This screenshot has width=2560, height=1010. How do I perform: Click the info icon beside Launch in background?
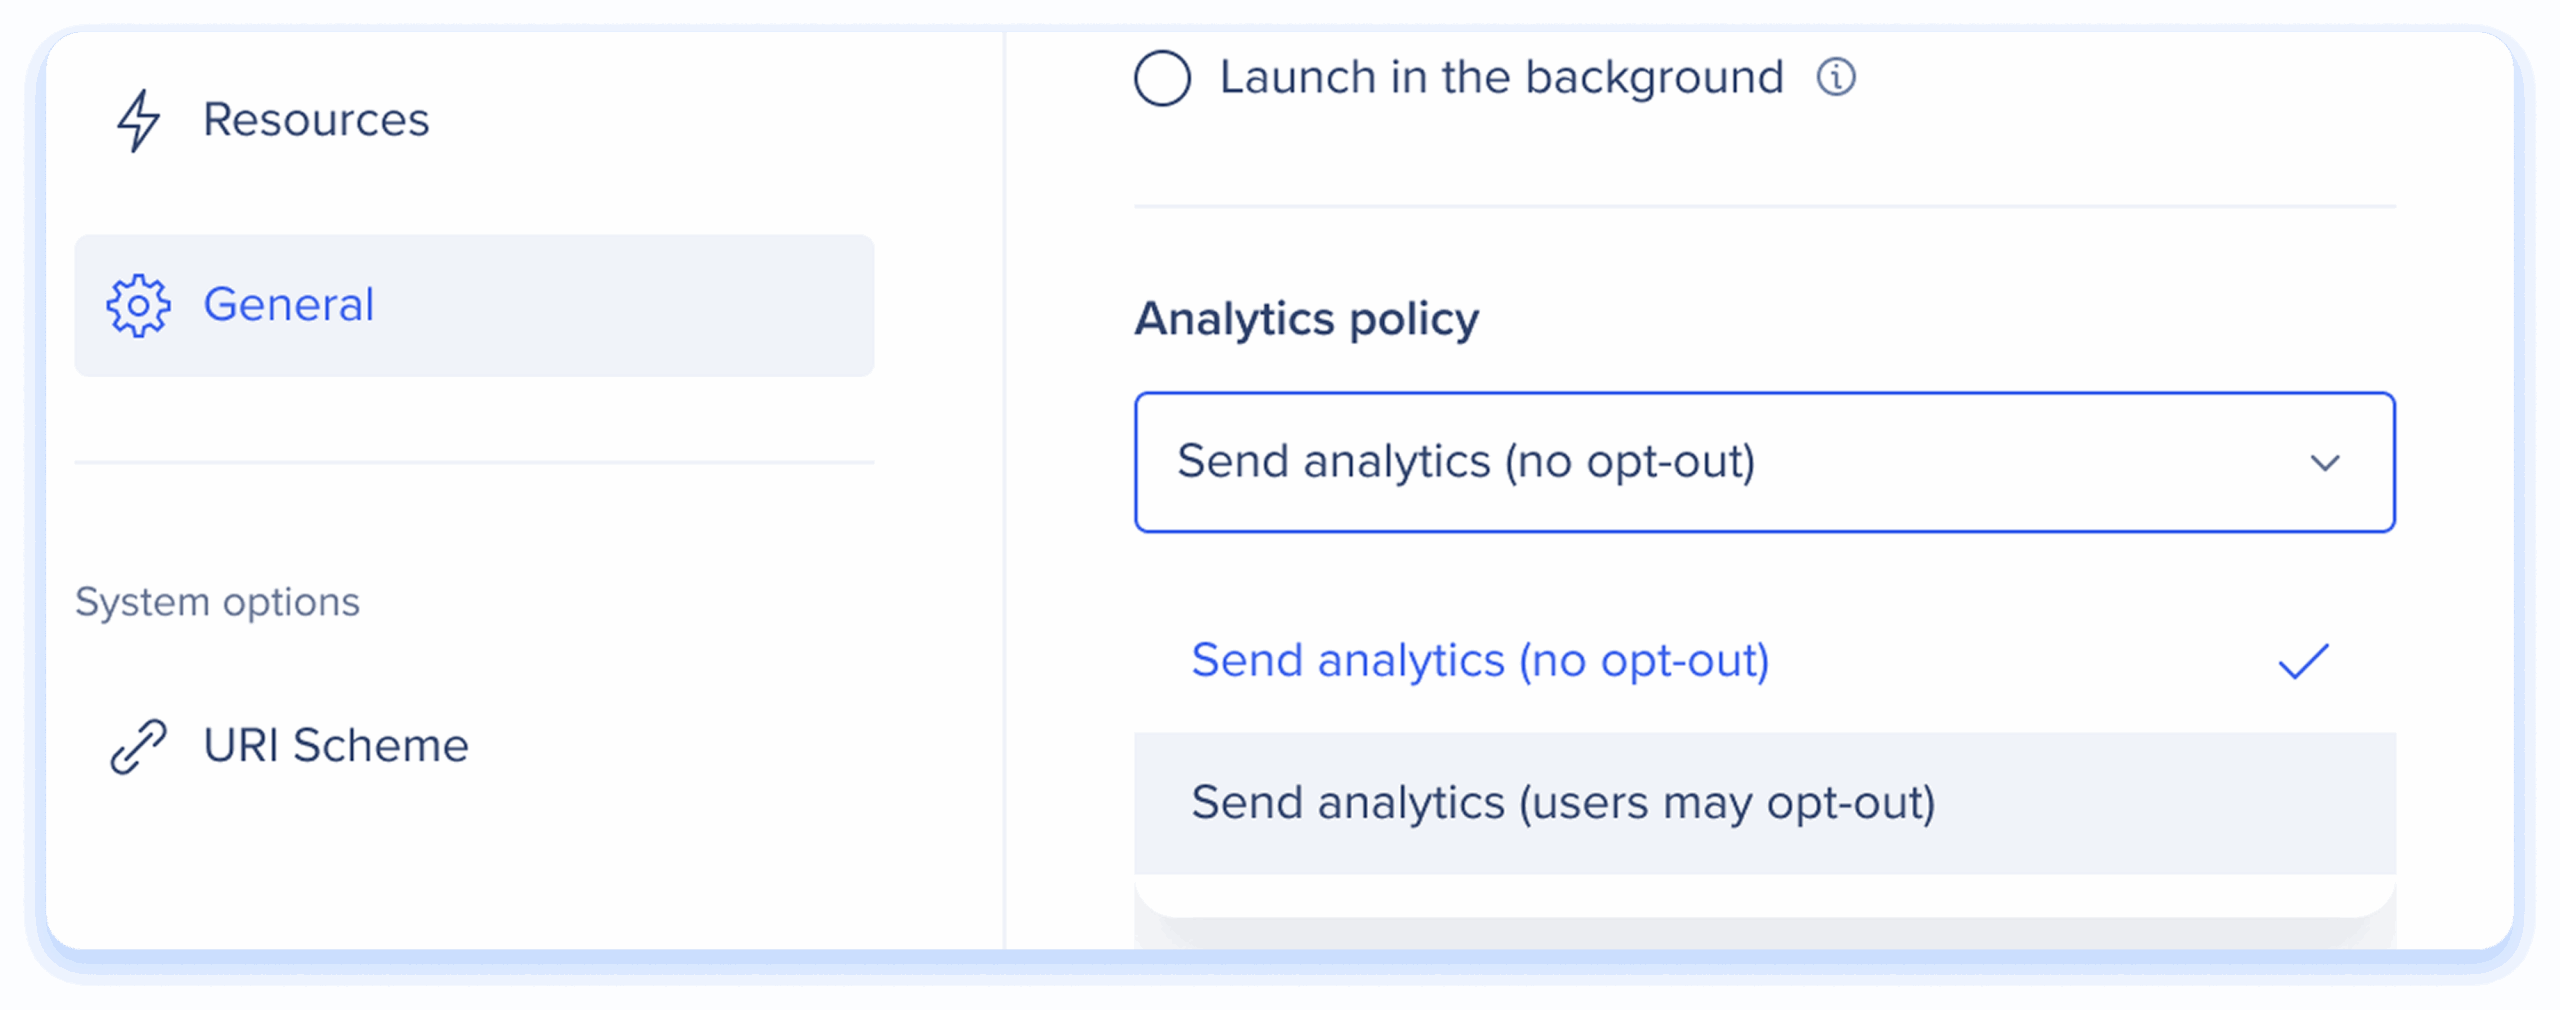tap(1836, 77)
